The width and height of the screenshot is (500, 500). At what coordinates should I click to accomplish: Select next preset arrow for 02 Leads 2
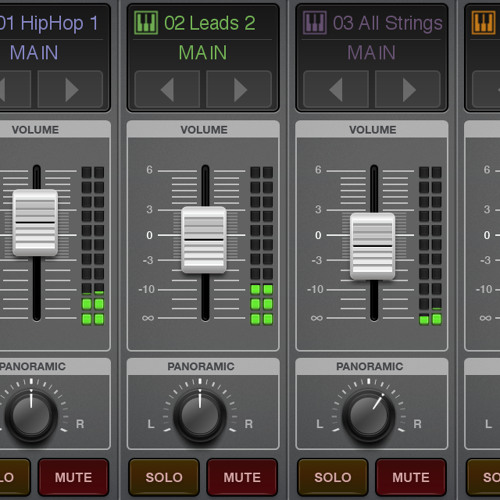(239, 89)
